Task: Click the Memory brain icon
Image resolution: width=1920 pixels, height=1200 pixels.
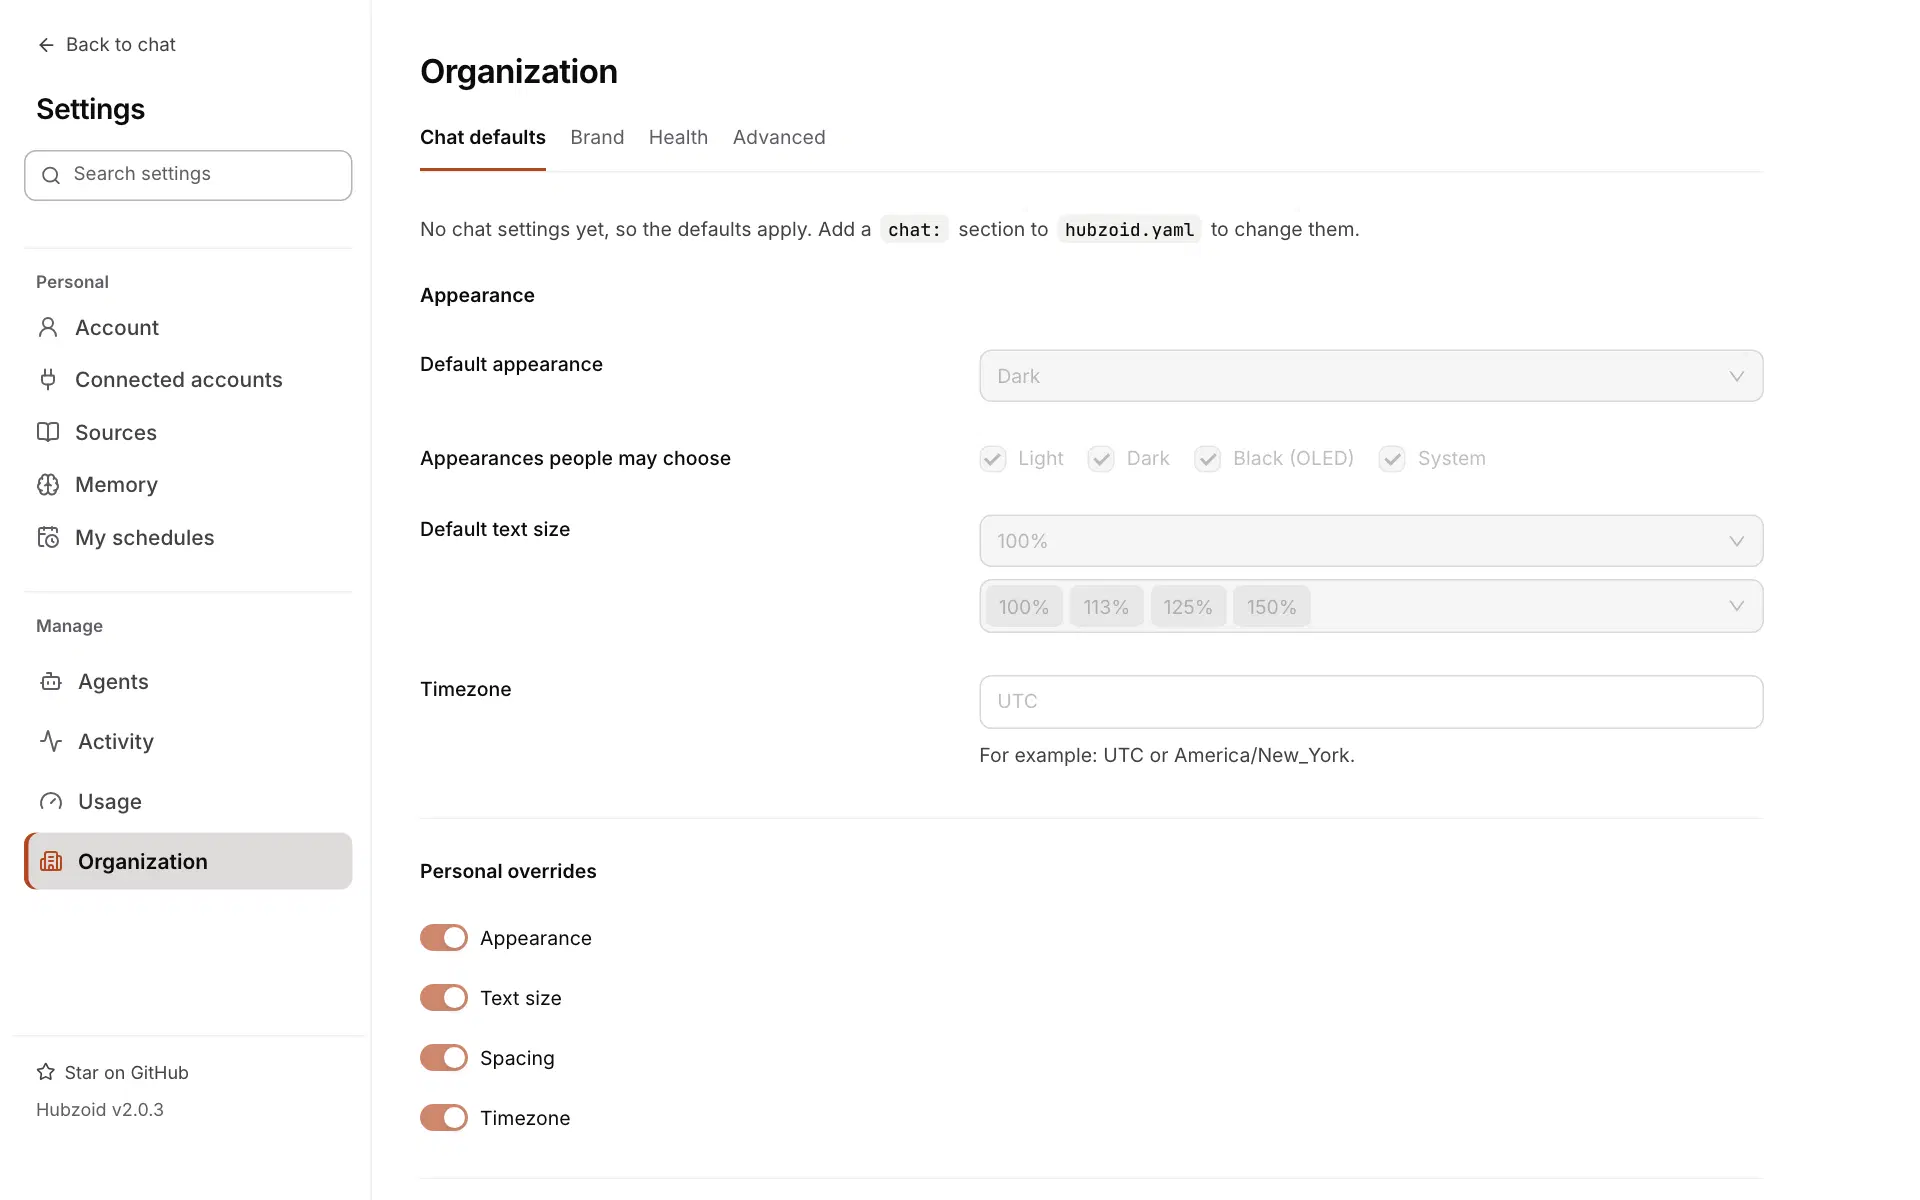Action: click(x=48, y=485)
